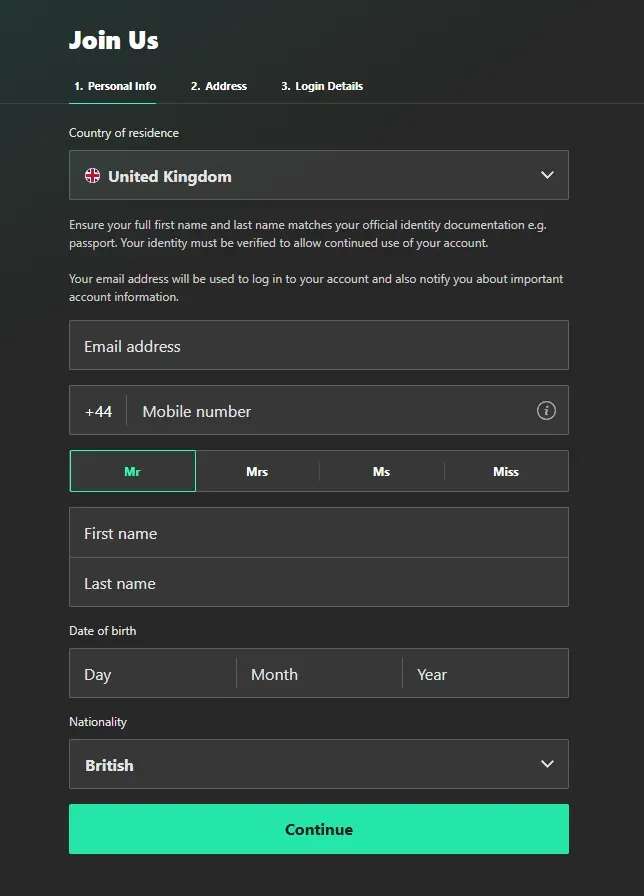644x896 pixels.
Task: Select the Year of birth field
Action: [x=485, y=674]
